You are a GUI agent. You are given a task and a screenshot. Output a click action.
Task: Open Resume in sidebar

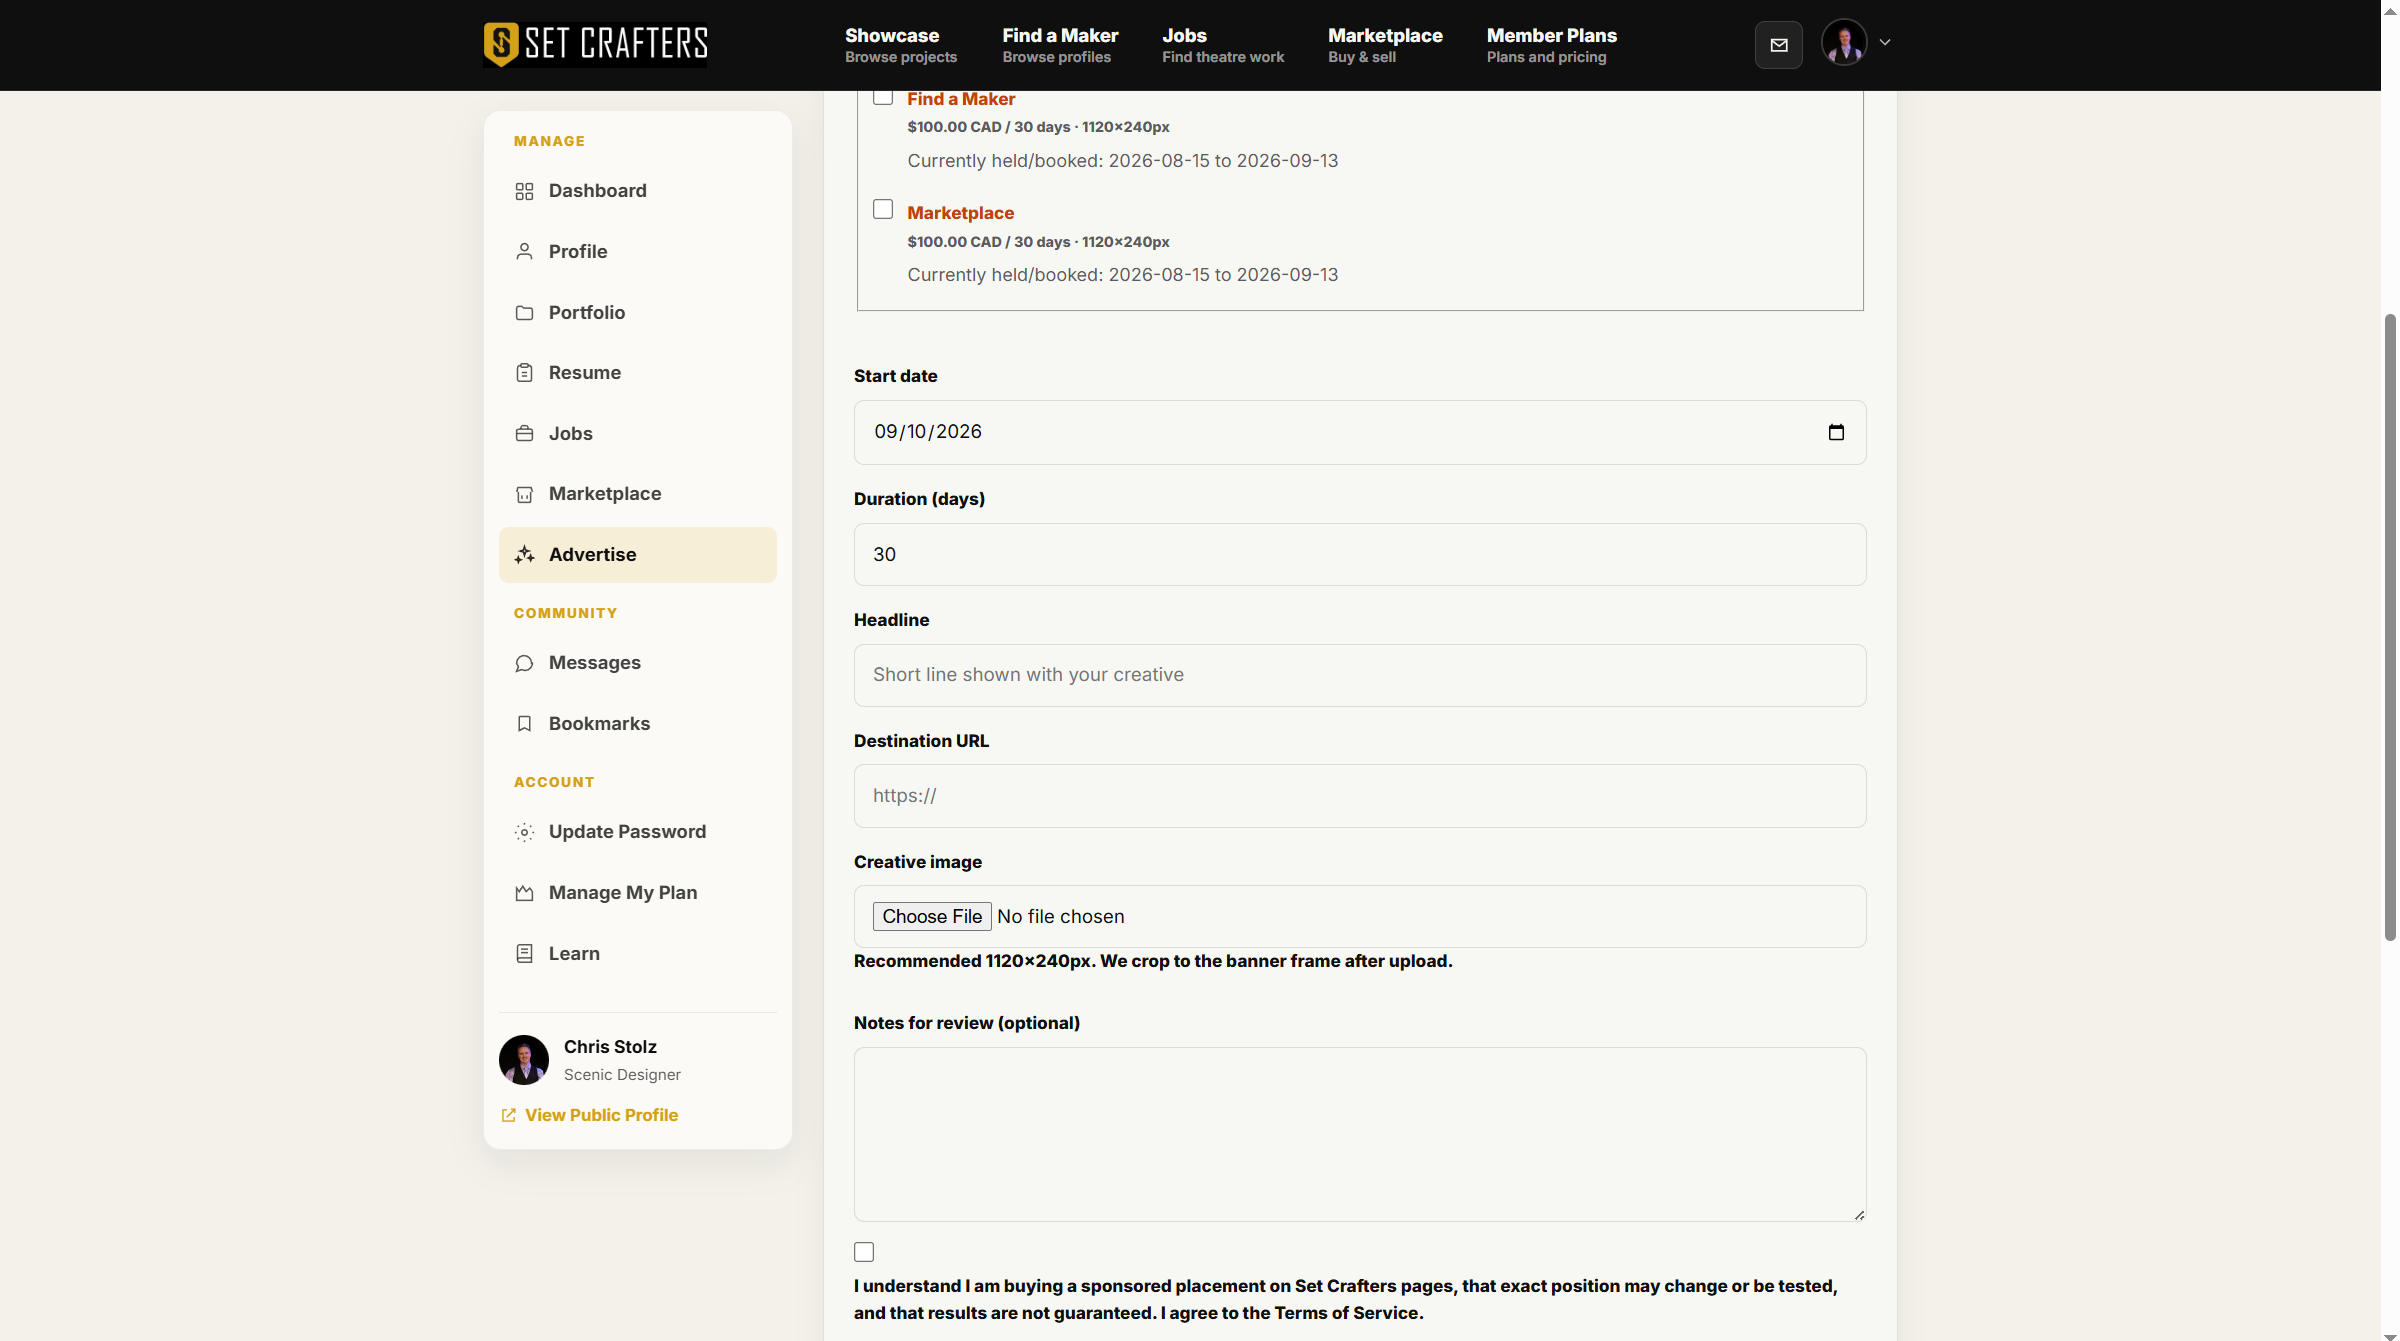pyautogui.click(x=638, y=373)
